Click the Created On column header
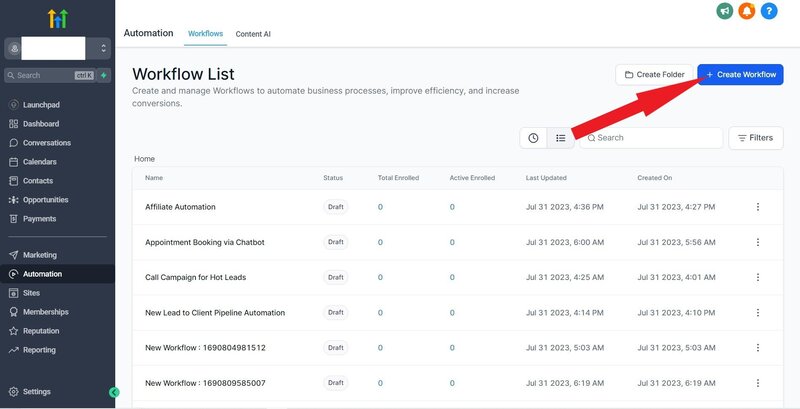Viewport: 800px width, 409px height. [655, 178]
